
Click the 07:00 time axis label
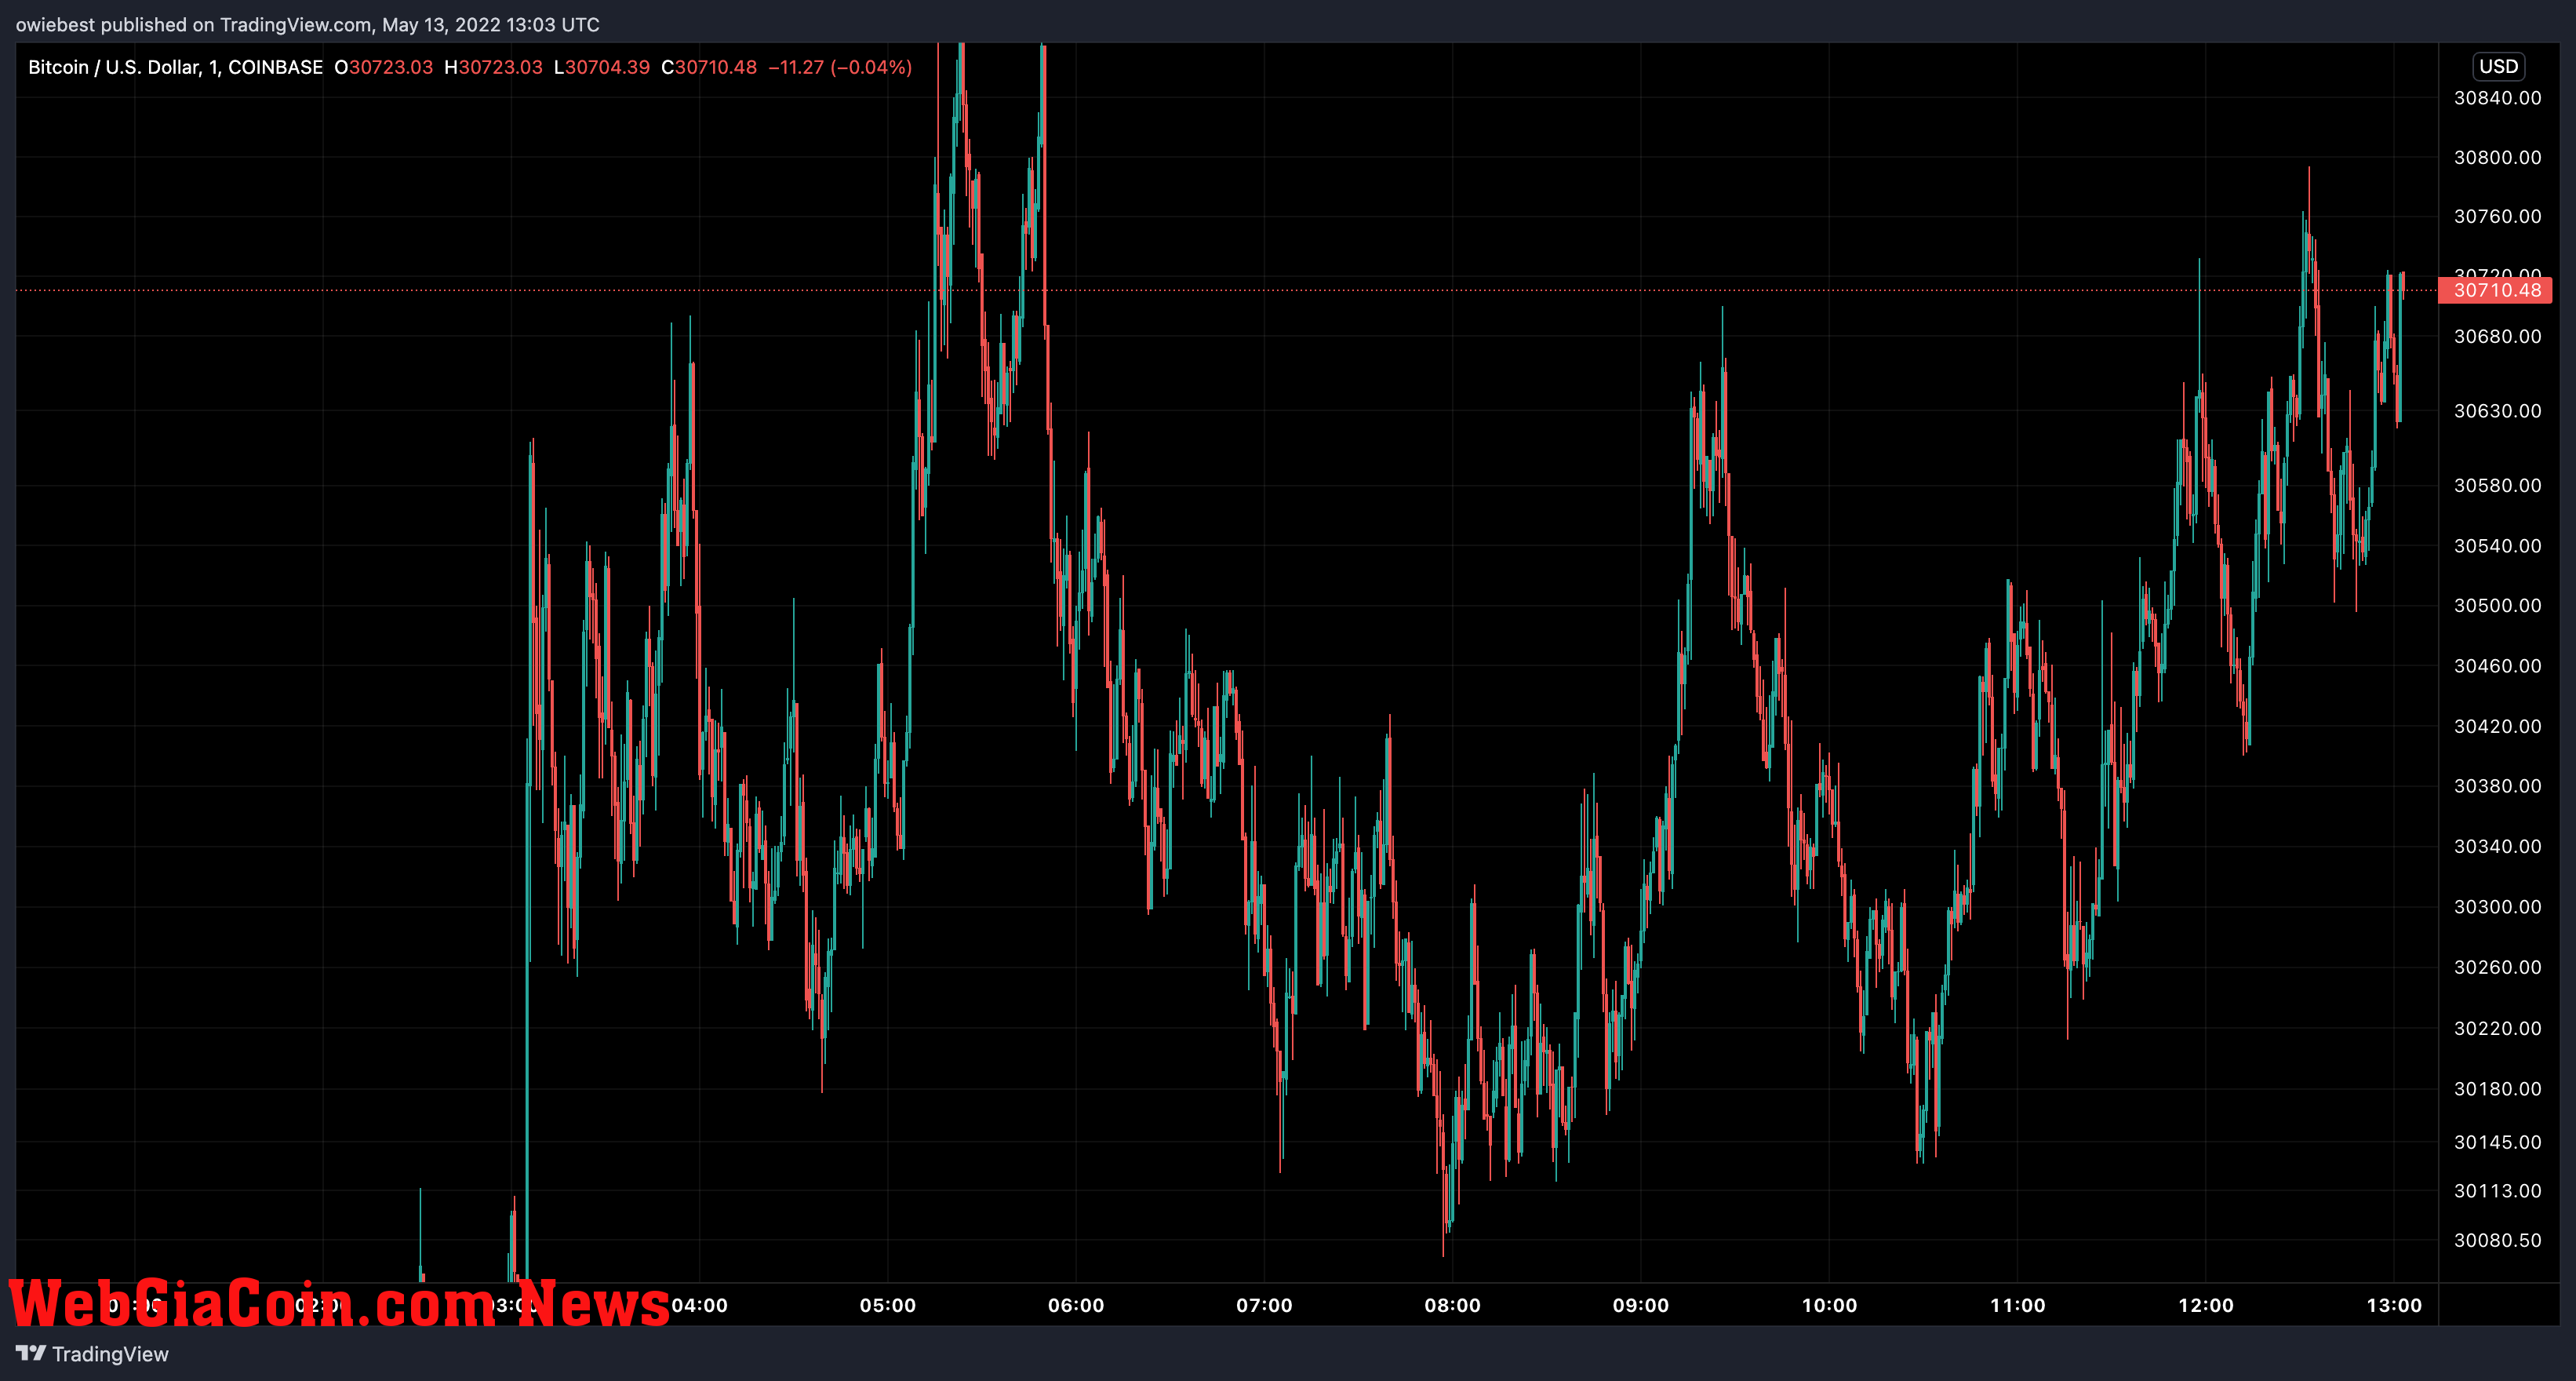[x=1264, y=1305]
